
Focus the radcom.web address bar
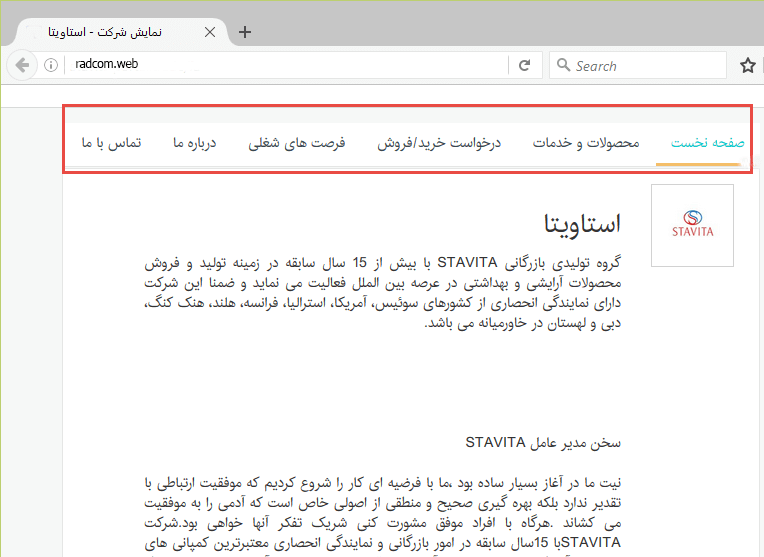click(x=280, y=66)
